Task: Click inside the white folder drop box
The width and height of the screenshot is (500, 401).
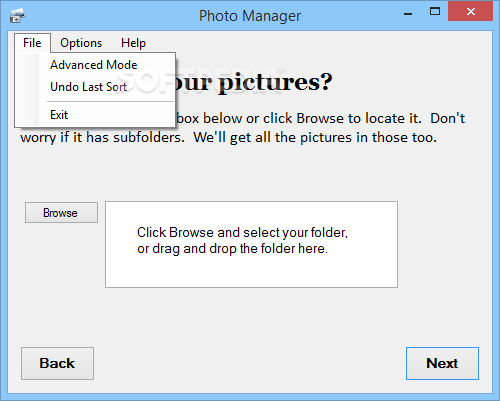Action: point(251,244)
